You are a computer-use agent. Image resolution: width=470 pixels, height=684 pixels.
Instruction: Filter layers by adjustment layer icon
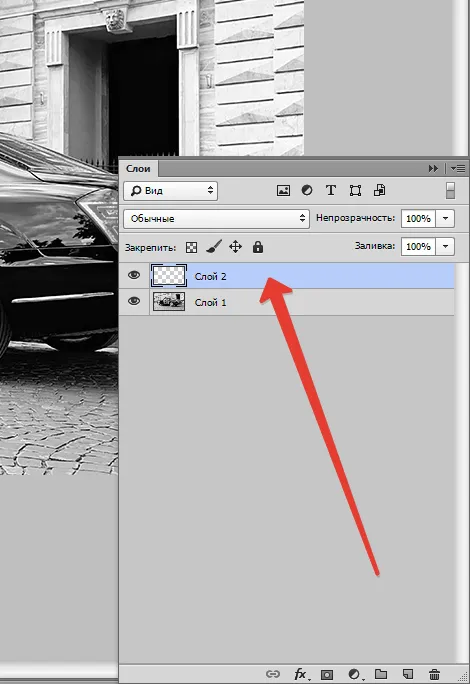(307, 191)
